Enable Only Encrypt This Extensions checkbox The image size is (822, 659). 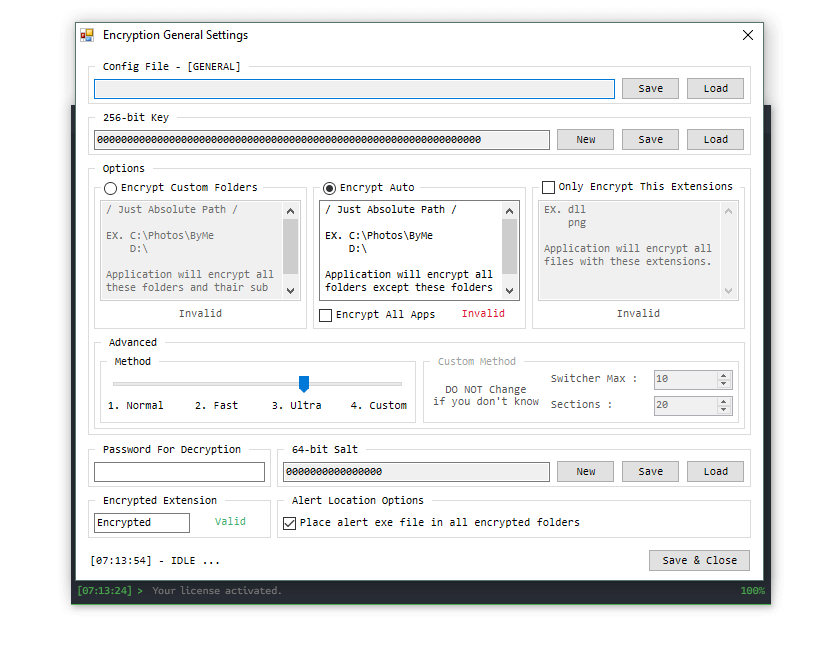(548, 187)
